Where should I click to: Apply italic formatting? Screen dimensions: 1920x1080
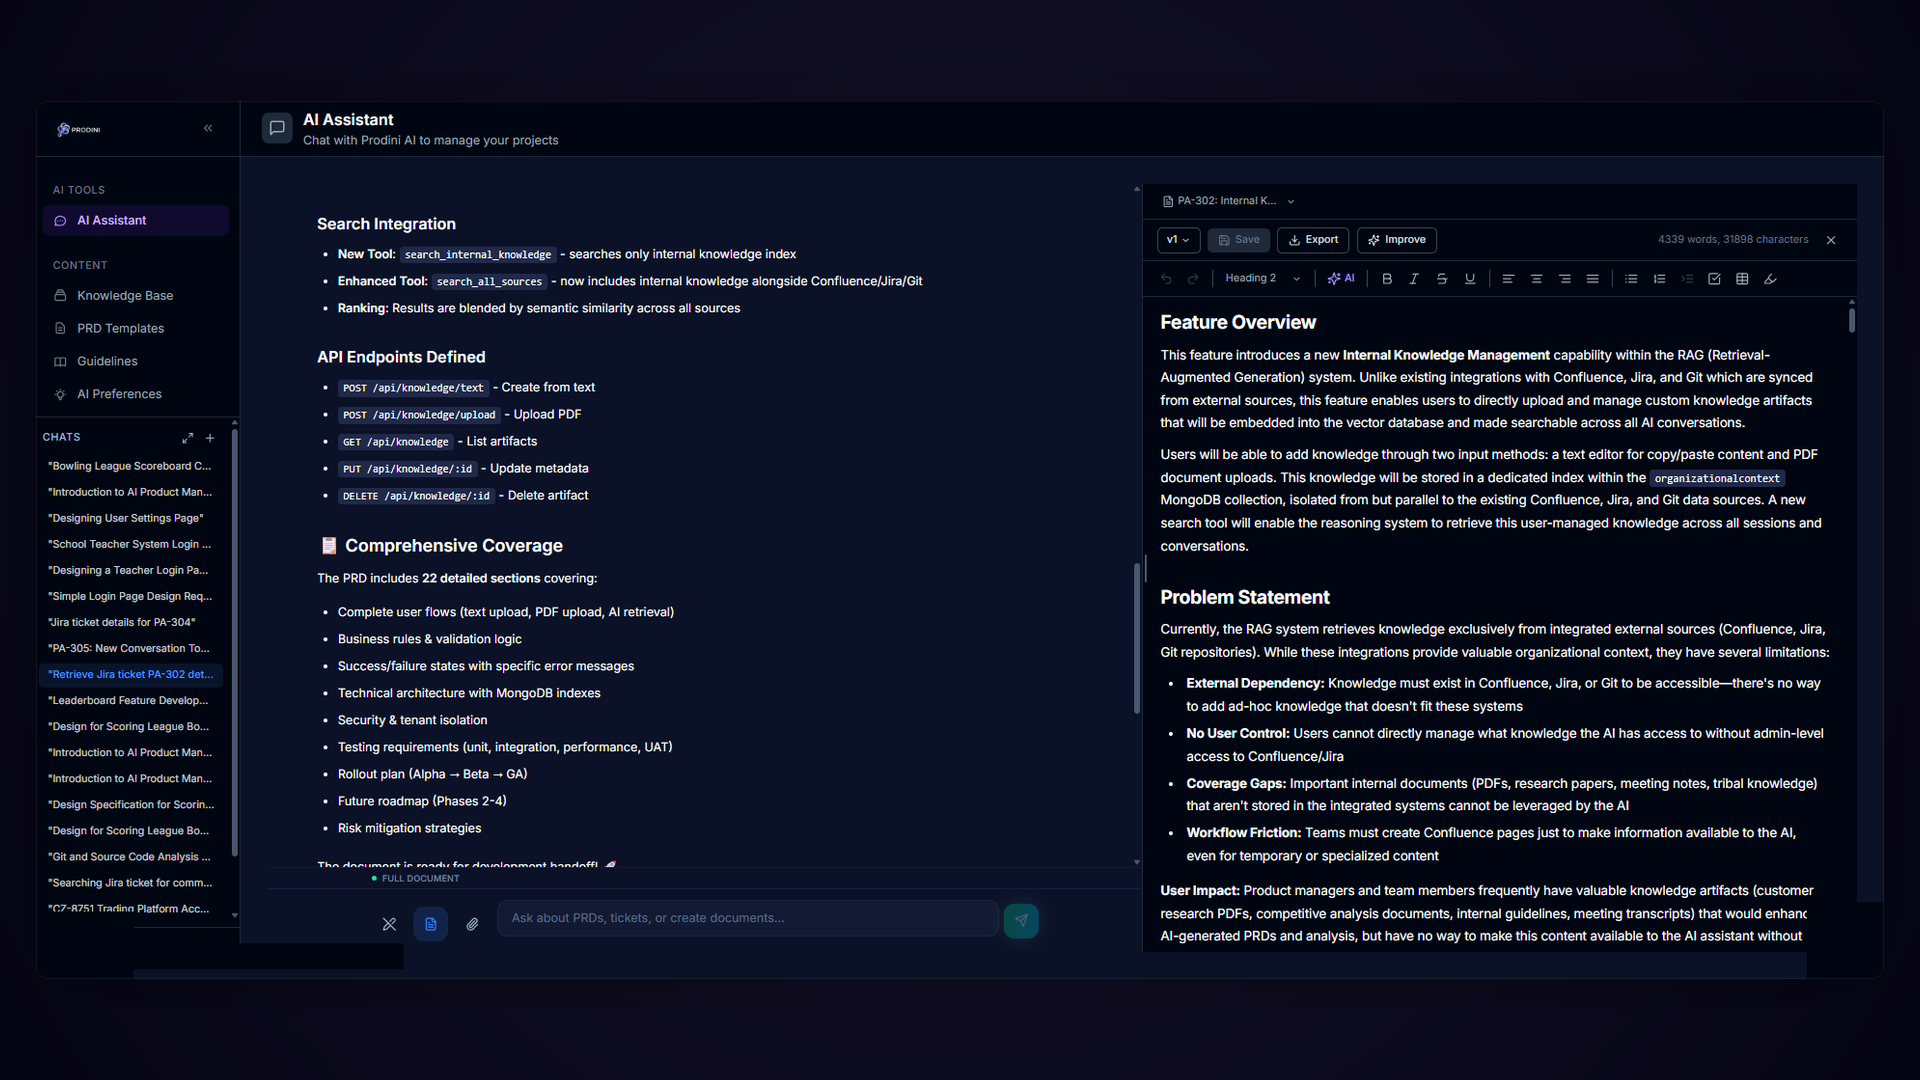click(x=1414, y=279)
